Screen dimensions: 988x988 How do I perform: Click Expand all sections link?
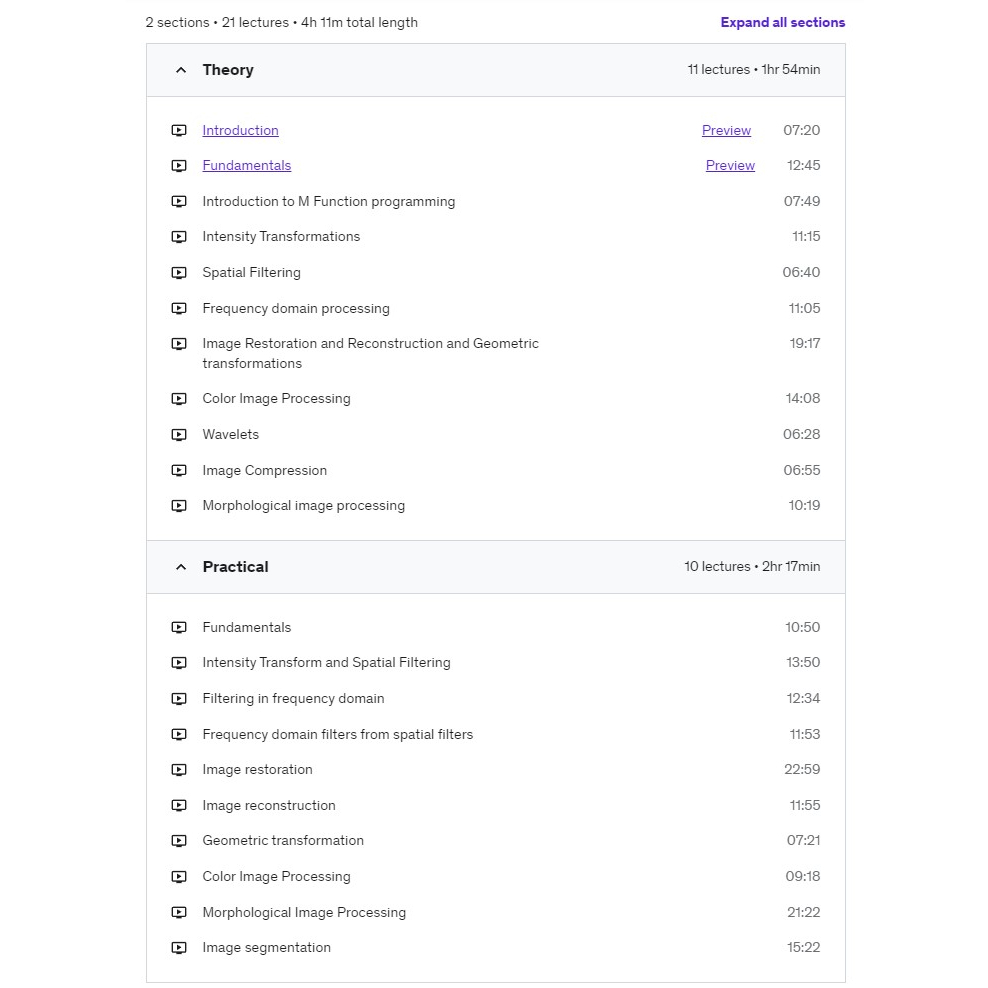(782, 22)
